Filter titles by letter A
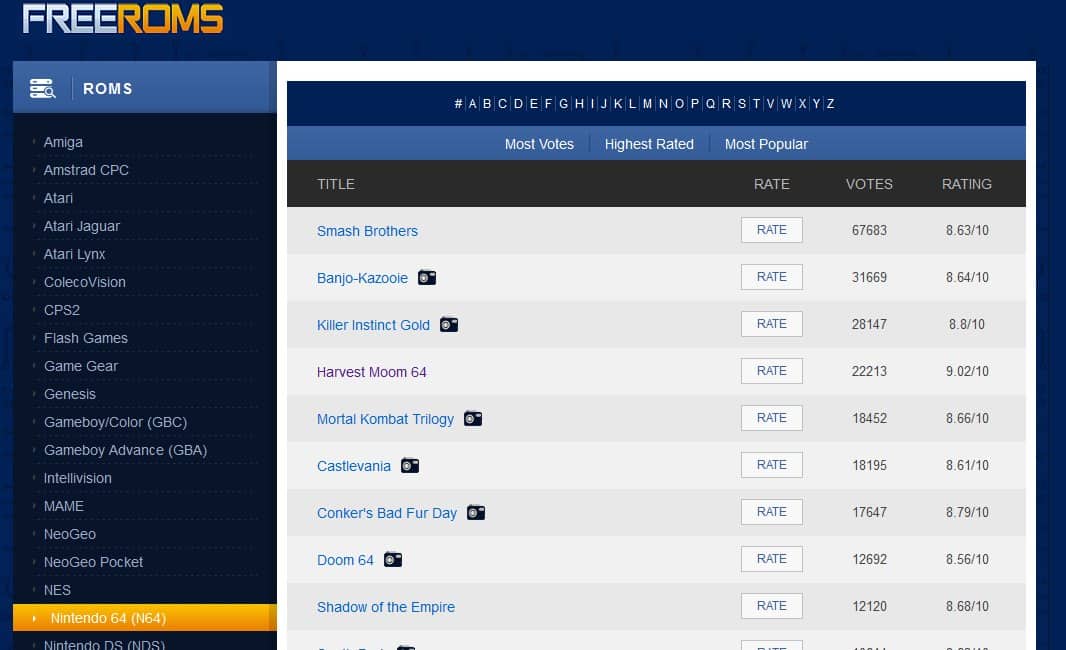Screen dimensions: 1066x650 coord(472,103)
